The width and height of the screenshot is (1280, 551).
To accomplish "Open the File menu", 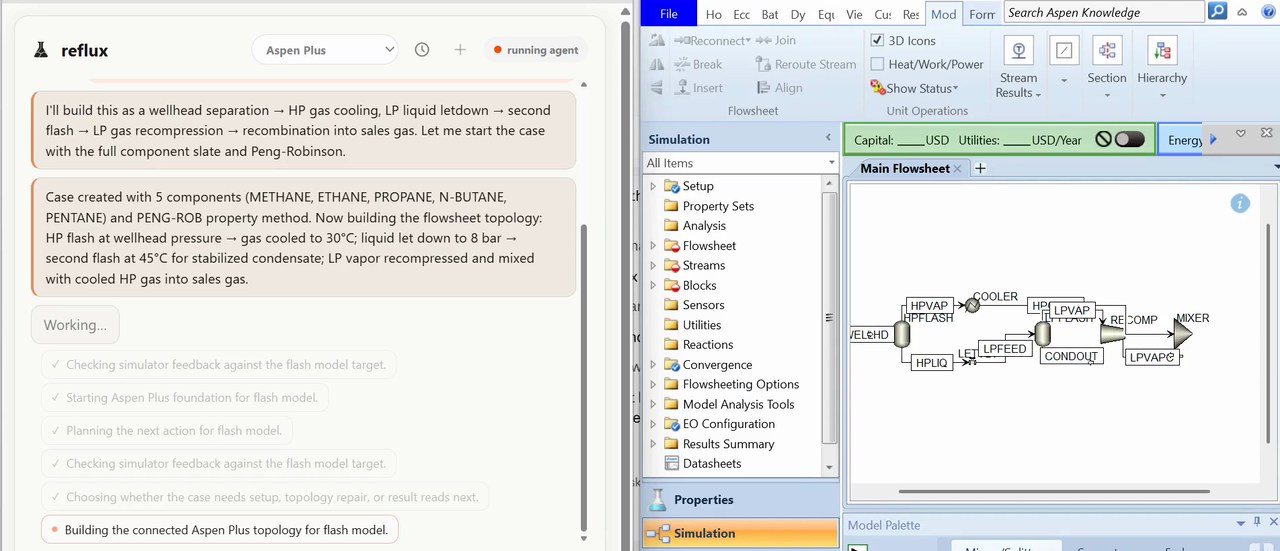I will (669, 13).
